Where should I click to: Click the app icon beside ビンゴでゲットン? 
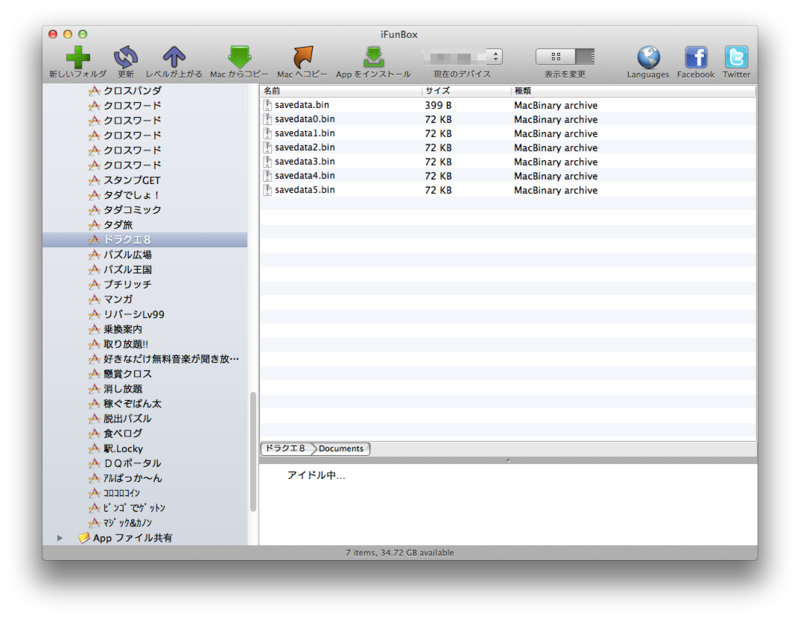pos(94,508)
